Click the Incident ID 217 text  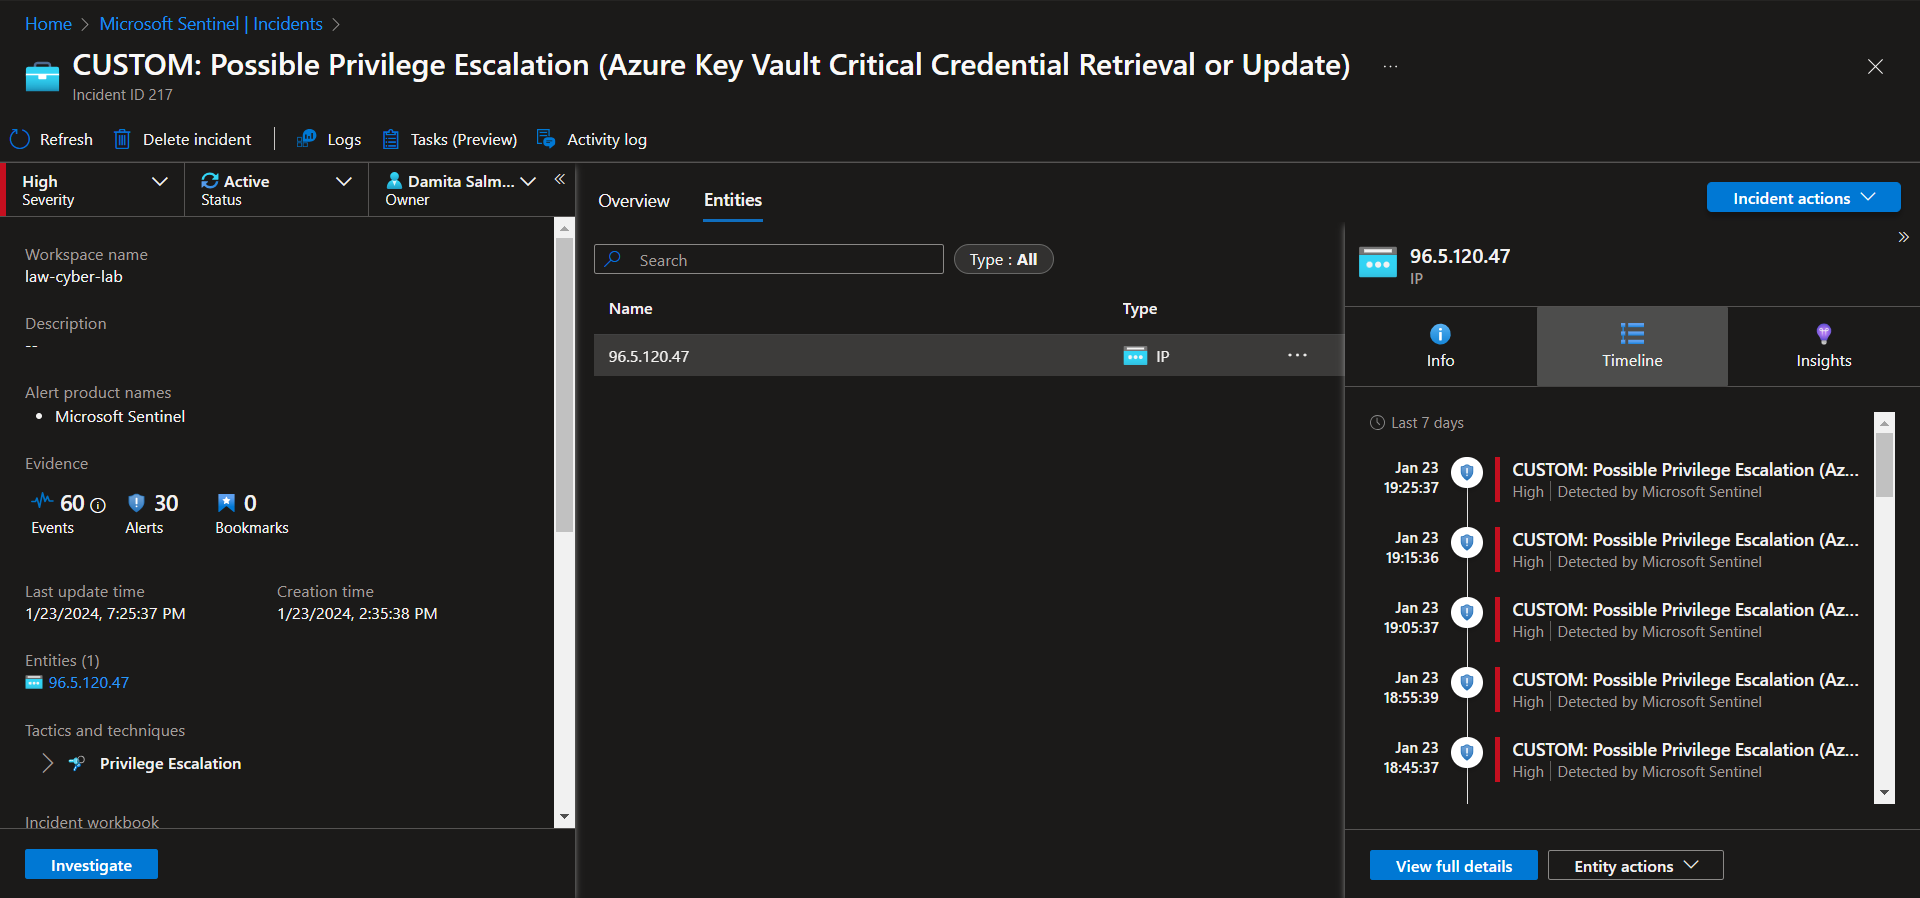122,95
